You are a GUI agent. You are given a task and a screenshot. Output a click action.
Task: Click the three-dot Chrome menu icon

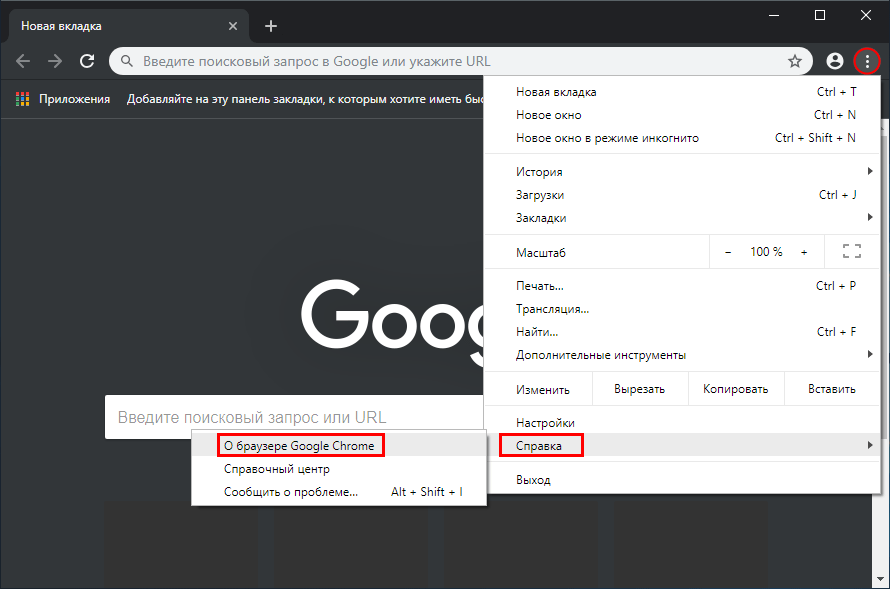(x=866, y=61)
